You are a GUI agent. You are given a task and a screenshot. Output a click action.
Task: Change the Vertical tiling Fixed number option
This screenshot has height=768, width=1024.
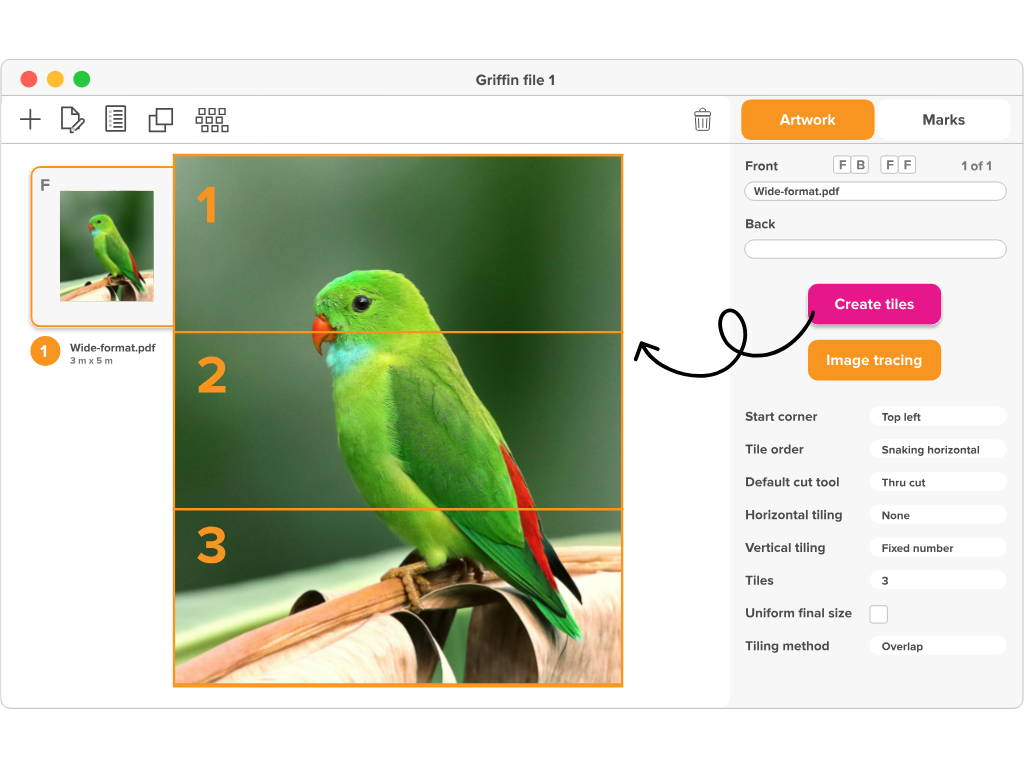click(937, 548)
